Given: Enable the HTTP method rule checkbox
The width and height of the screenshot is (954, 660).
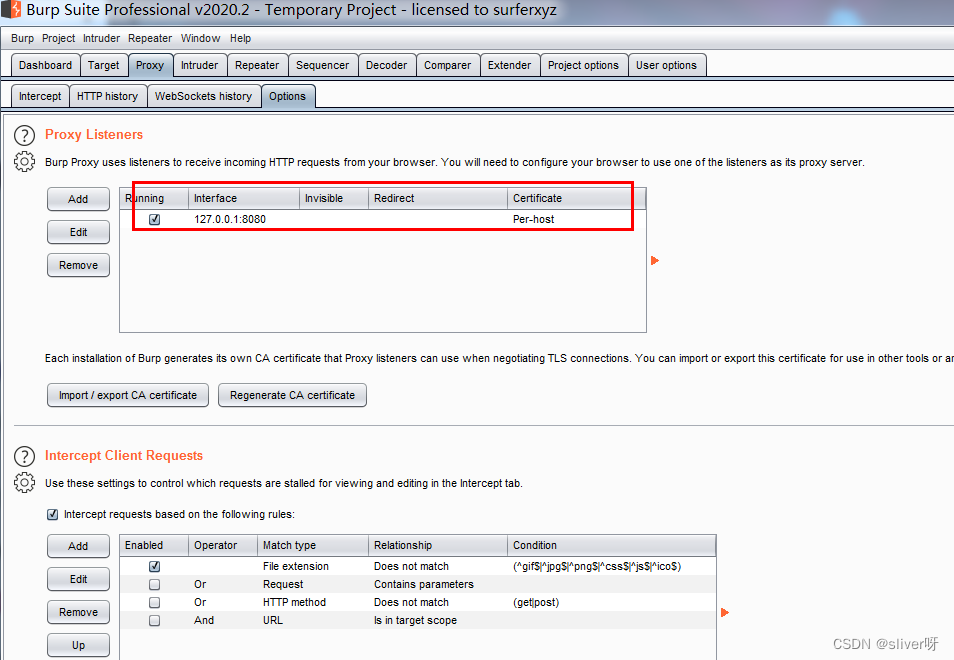Looking at the screenshot, I should point(155,602).
